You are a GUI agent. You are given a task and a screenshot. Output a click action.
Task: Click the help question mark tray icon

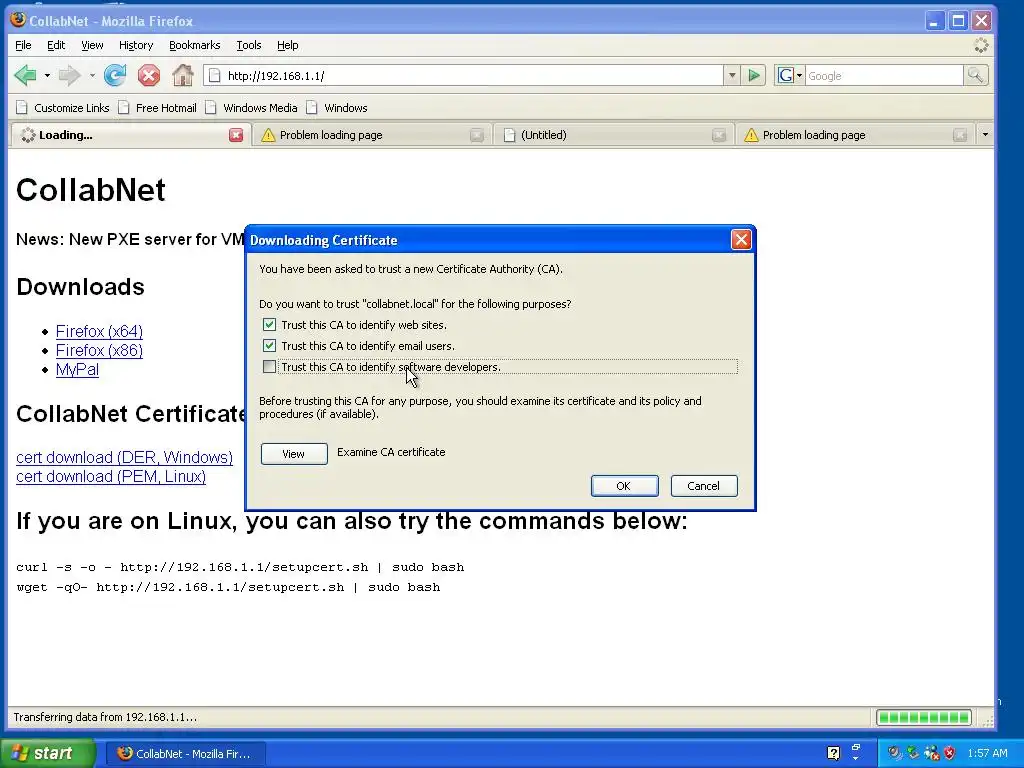833,754
